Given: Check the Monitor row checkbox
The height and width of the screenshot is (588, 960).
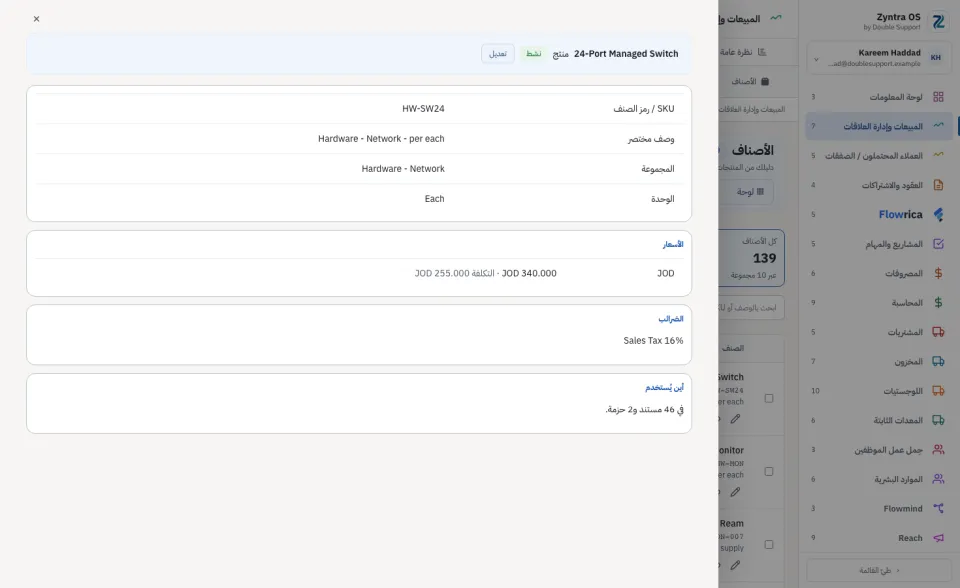Looking at the screenshot, I should 769,472.
